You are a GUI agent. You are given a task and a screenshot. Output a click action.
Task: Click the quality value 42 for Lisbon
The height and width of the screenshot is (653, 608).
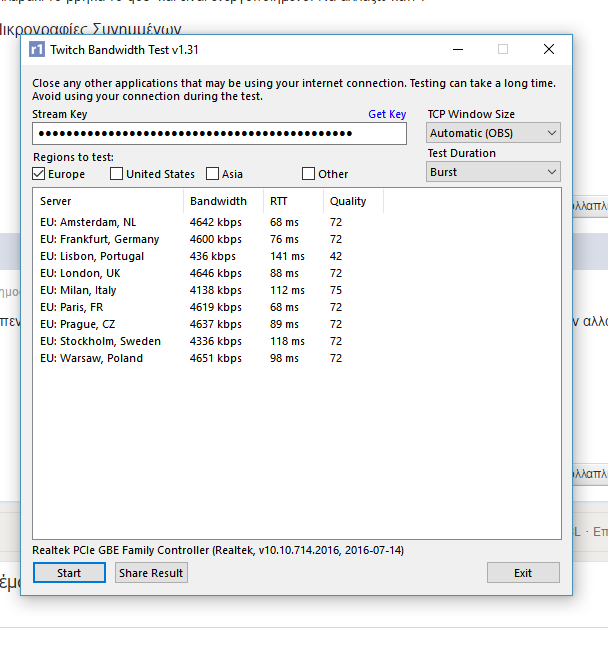(336, 256)
